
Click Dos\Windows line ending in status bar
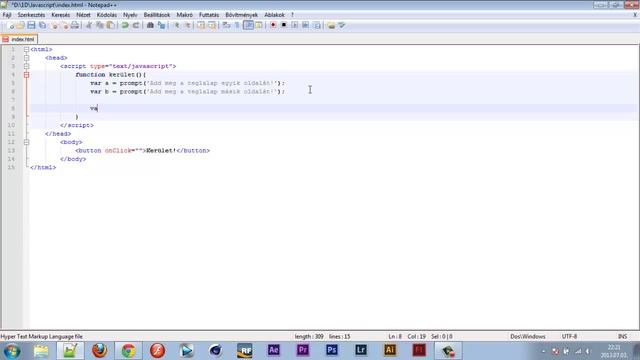click(x=528, y=336)
